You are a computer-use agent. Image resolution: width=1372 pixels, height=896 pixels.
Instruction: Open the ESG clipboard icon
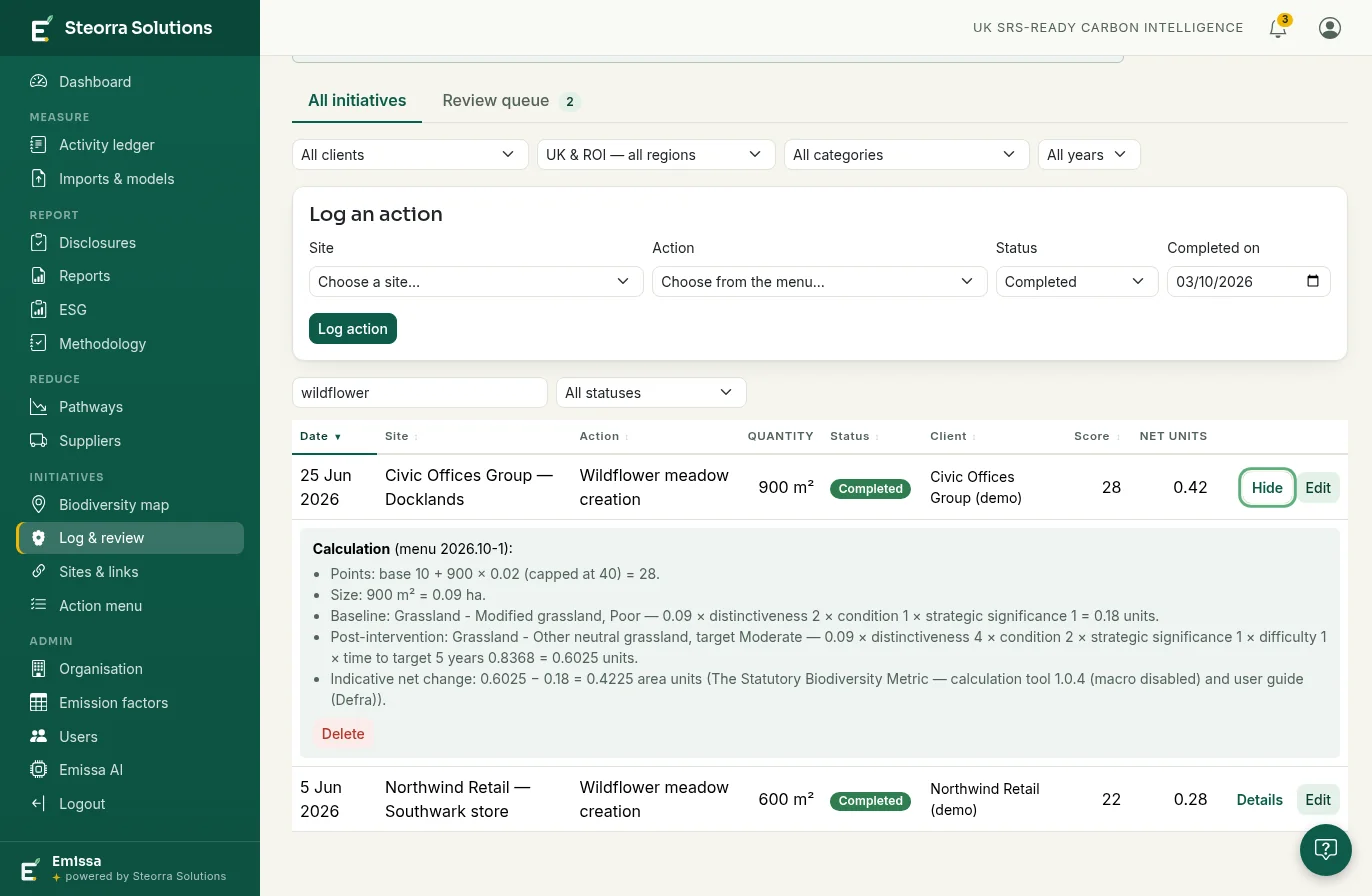pos(39,310)
